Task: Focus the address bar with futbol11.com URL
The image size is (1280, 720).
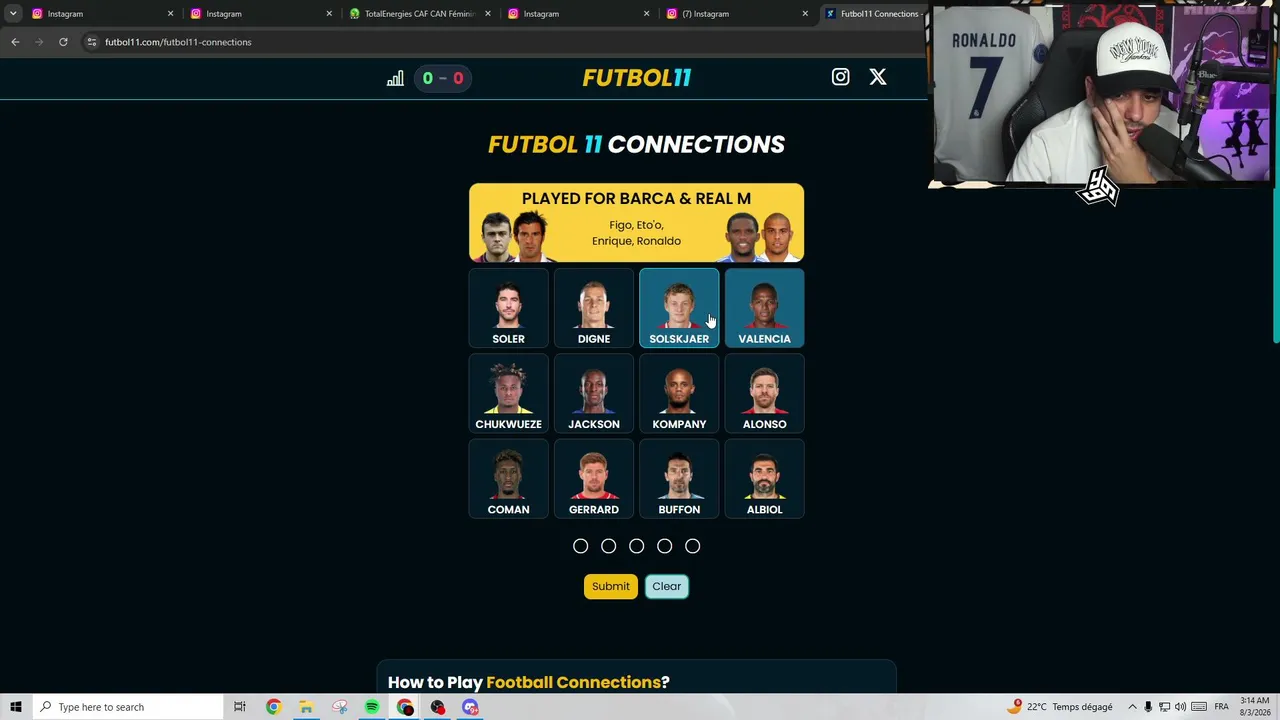Action: pos(500,42)
